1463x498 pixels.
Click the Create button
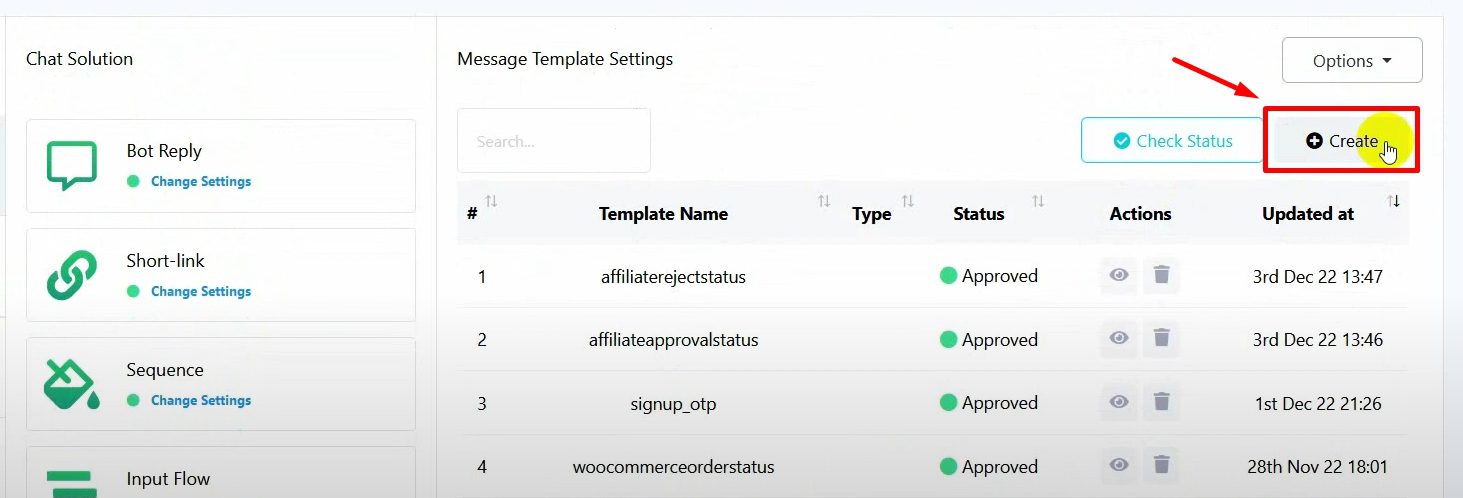(x=1341, y=141)
